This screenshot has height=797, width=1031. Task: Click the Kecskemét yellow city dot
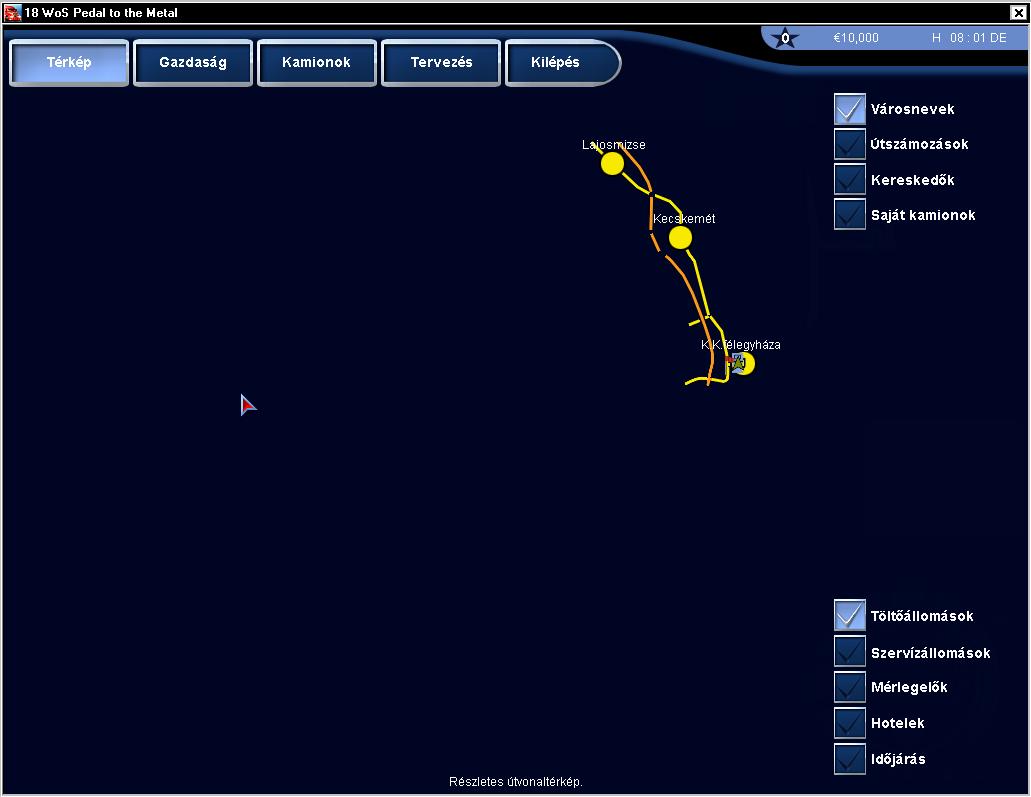pos(680,237)
